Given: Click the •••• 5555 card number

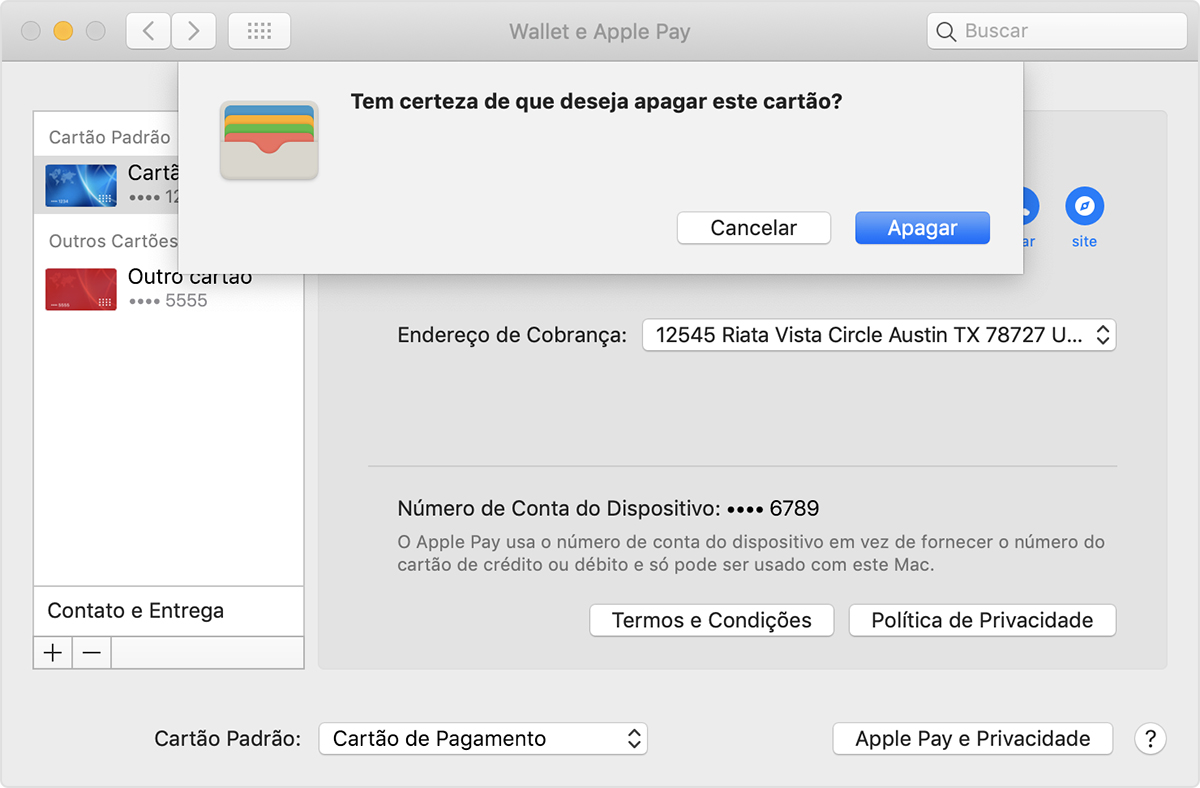Looking at the screenshot, I should pyautogui.click(x=168, y=300).
